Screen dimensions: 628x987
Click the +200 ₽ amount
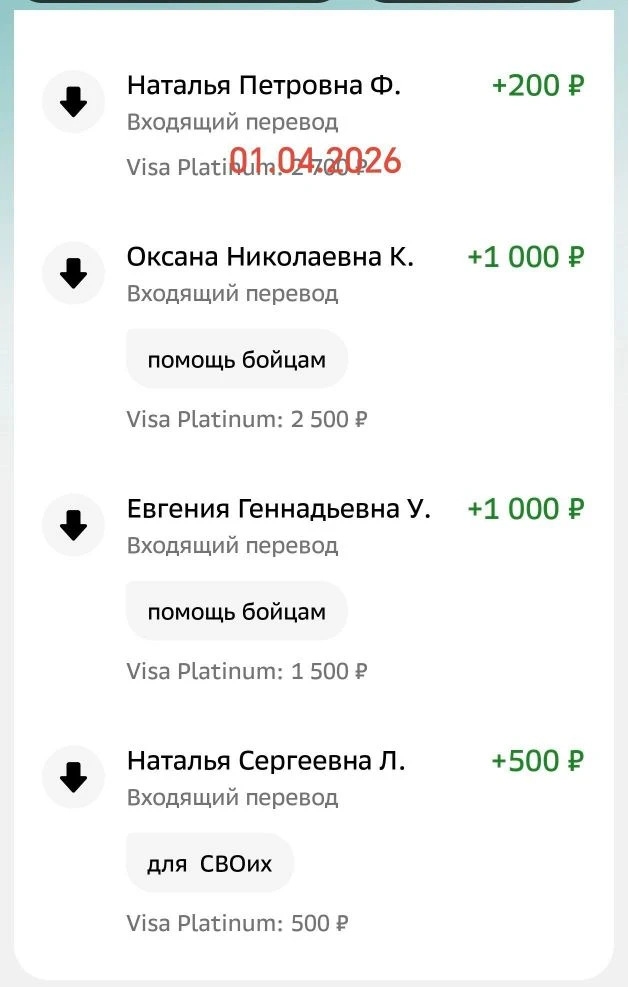[537, 86]
